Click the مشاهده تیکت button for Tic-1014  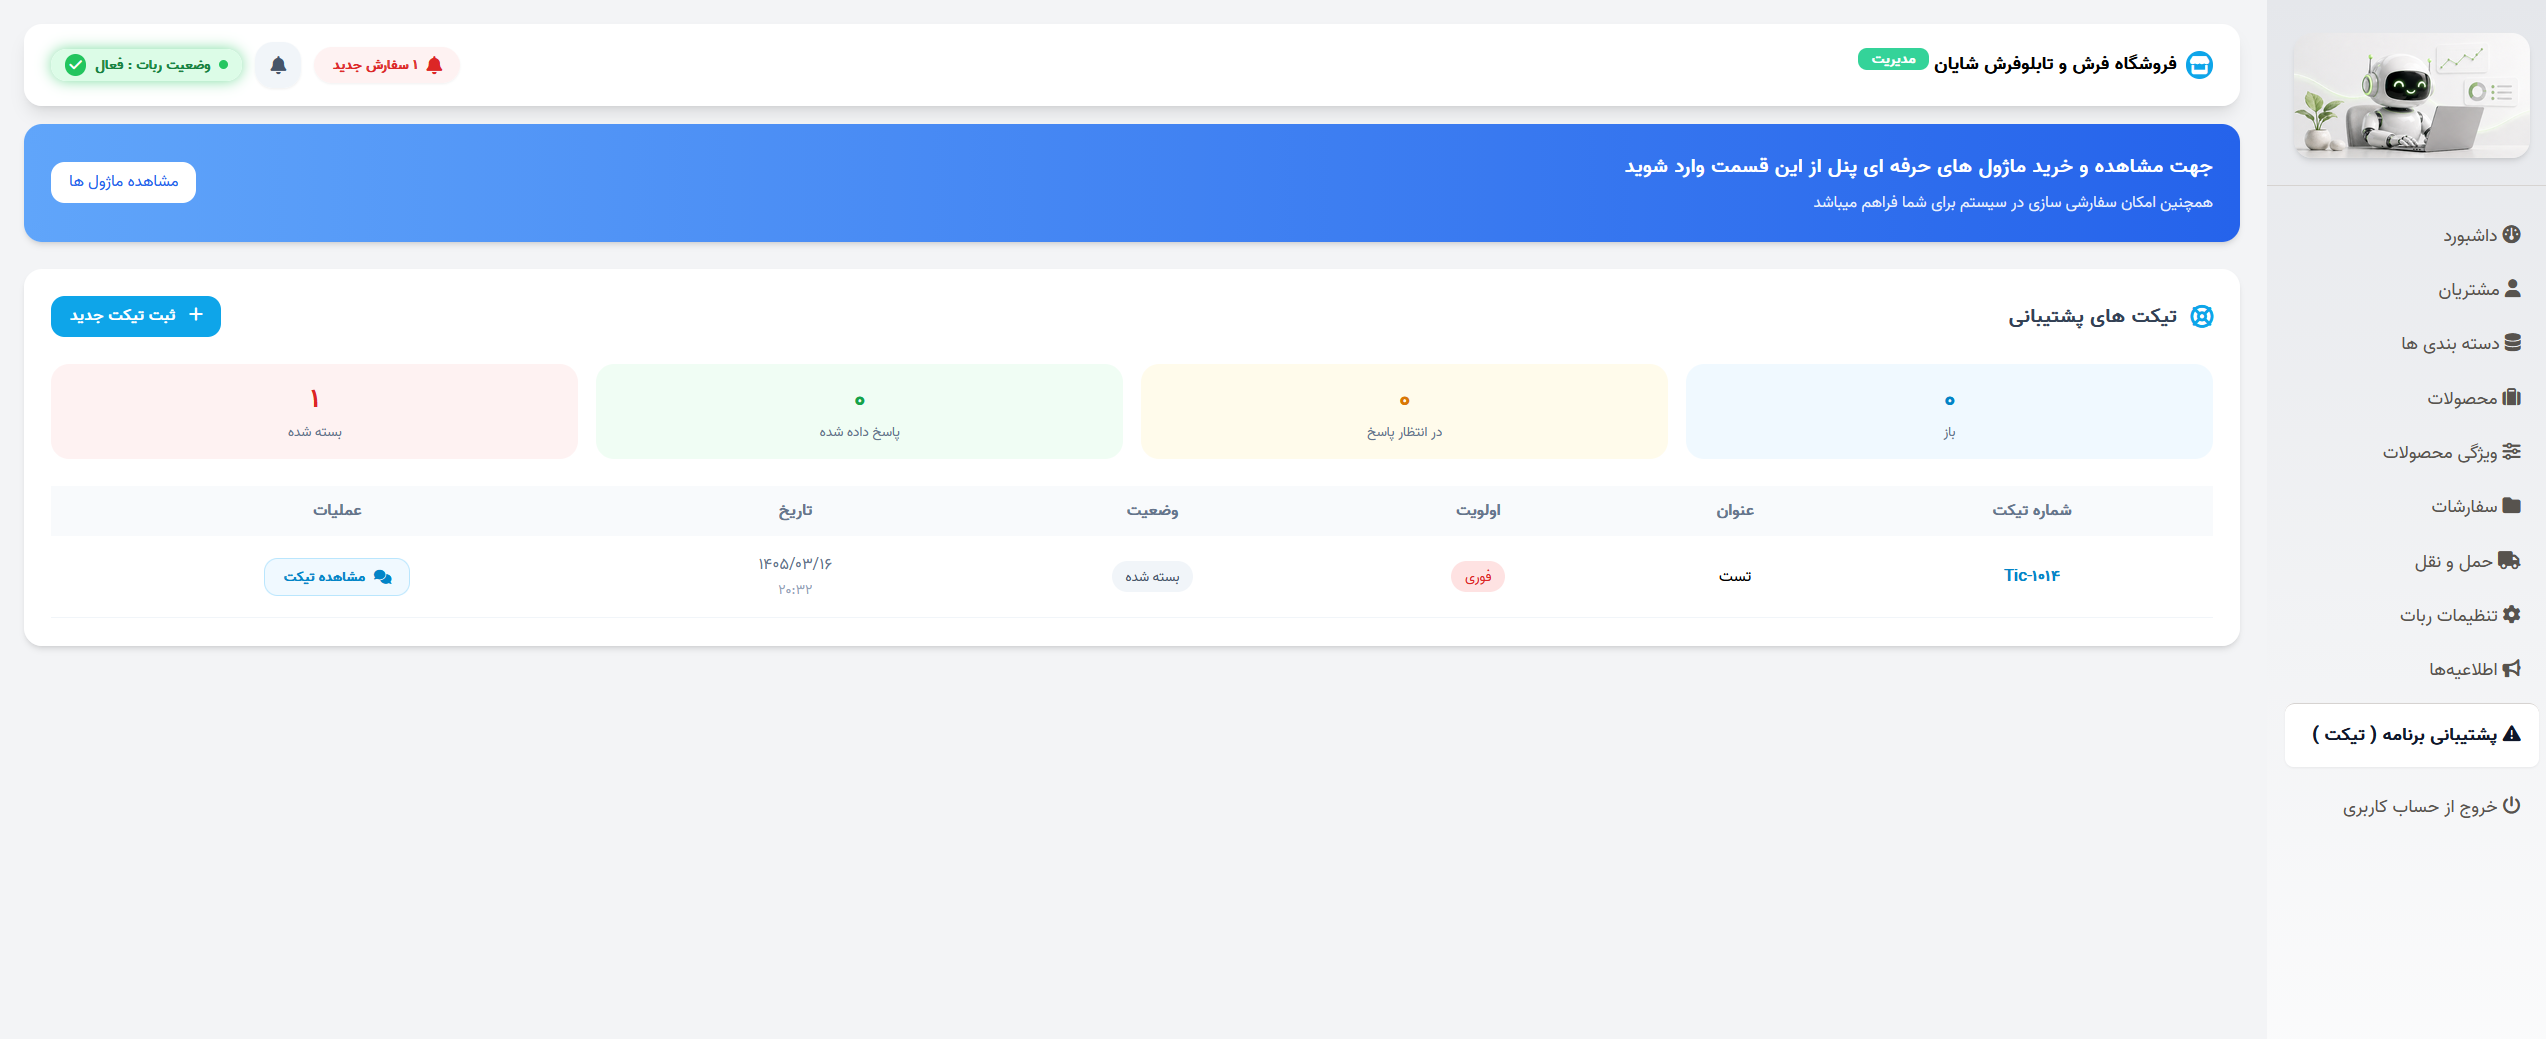point(337,577)
